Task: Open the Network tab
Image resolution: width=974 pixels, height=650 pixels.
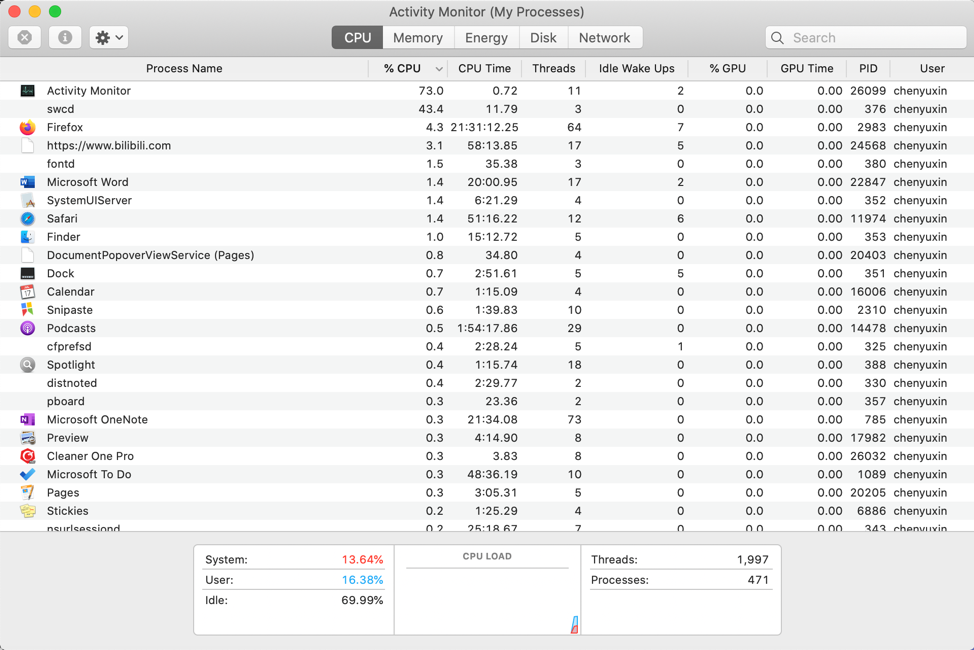Action: pos(604,38)
